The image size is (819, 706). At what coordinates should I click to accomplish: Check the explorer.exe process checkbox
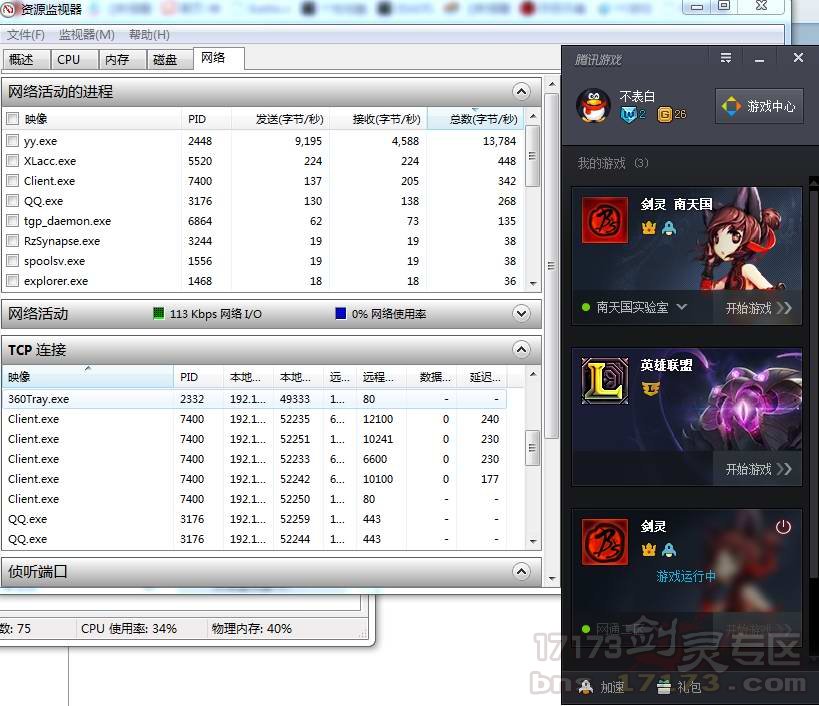point(13,280)
